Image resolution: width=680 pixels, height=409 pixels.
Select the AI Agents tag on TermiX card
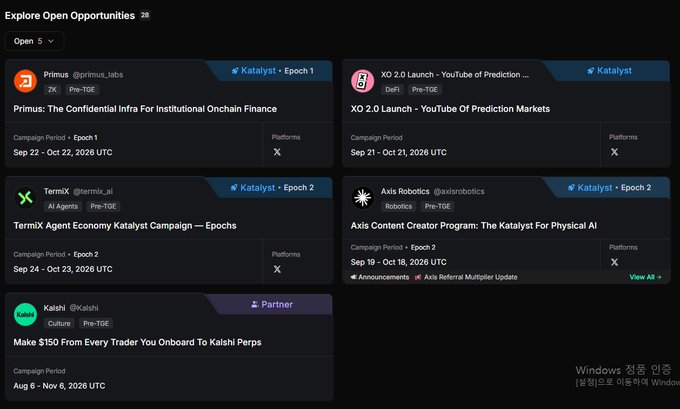pos(63,206)
